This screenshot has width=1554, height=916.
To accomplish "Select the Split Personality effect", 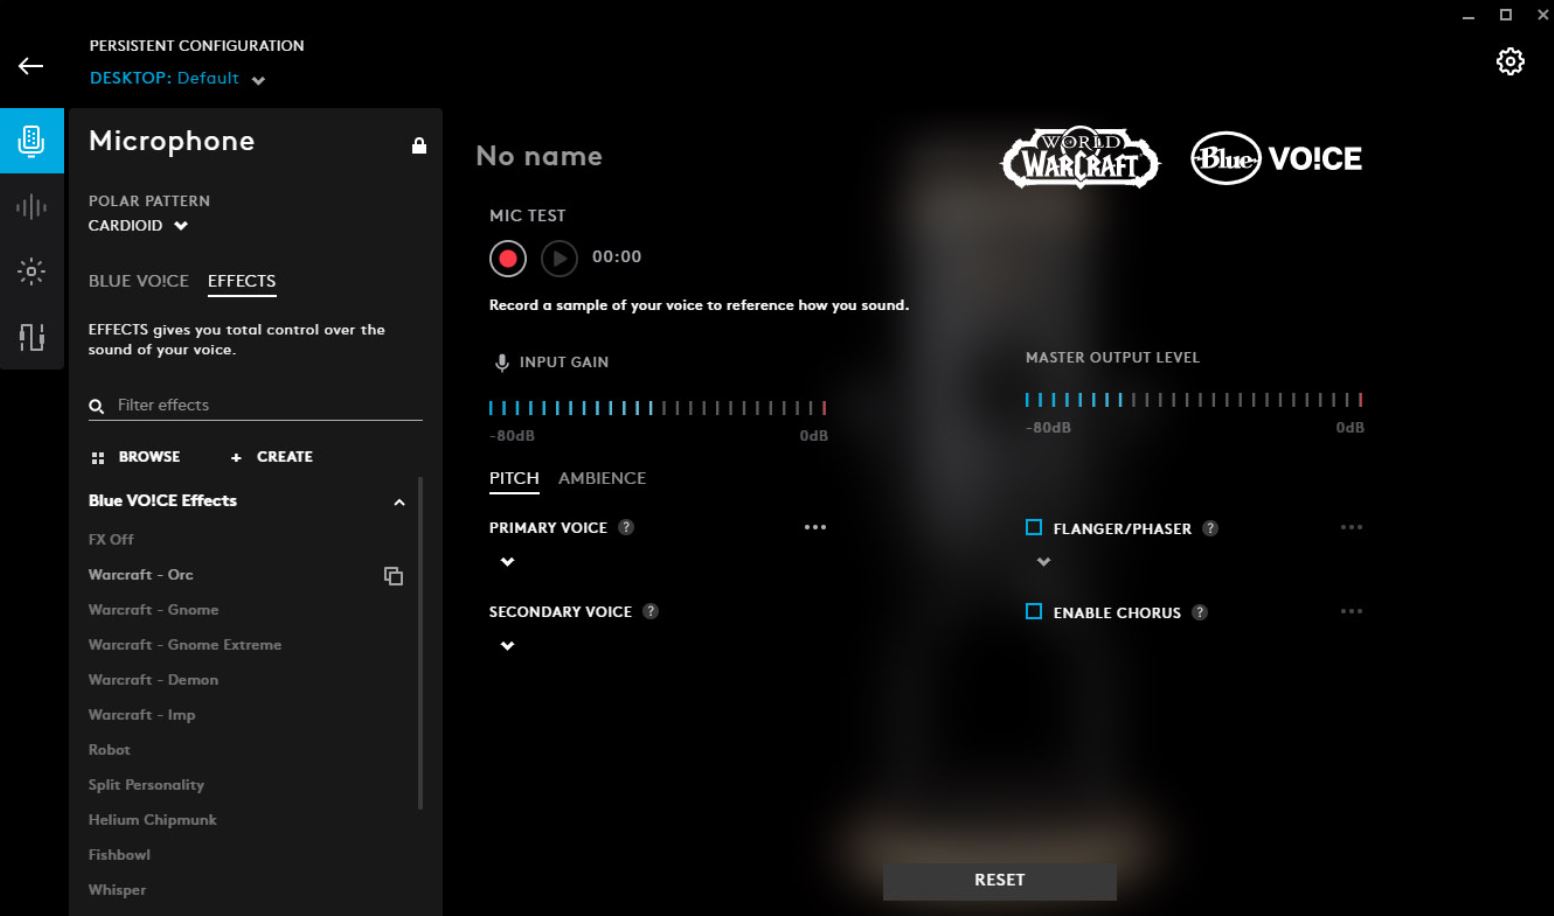I will [x=146, y=785].
